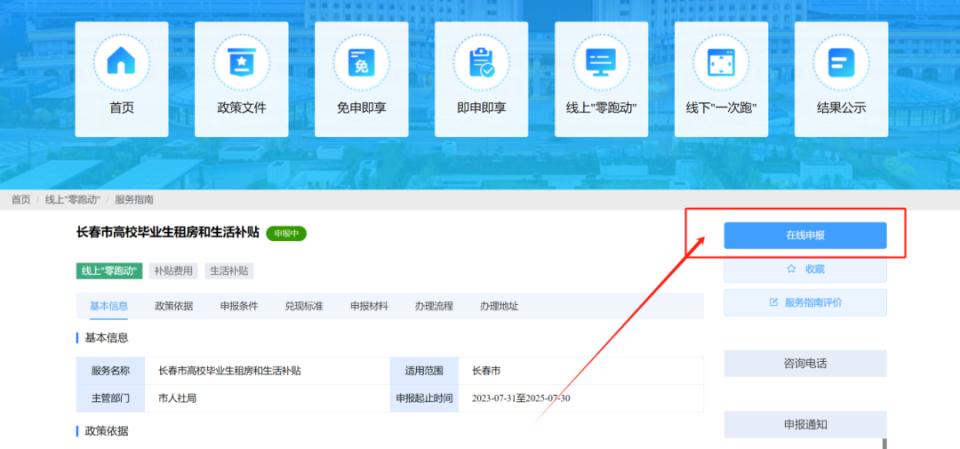Screen dimensions: 960x449
Task: Switch to the 办理流程 tab
Action: point(434,306)
